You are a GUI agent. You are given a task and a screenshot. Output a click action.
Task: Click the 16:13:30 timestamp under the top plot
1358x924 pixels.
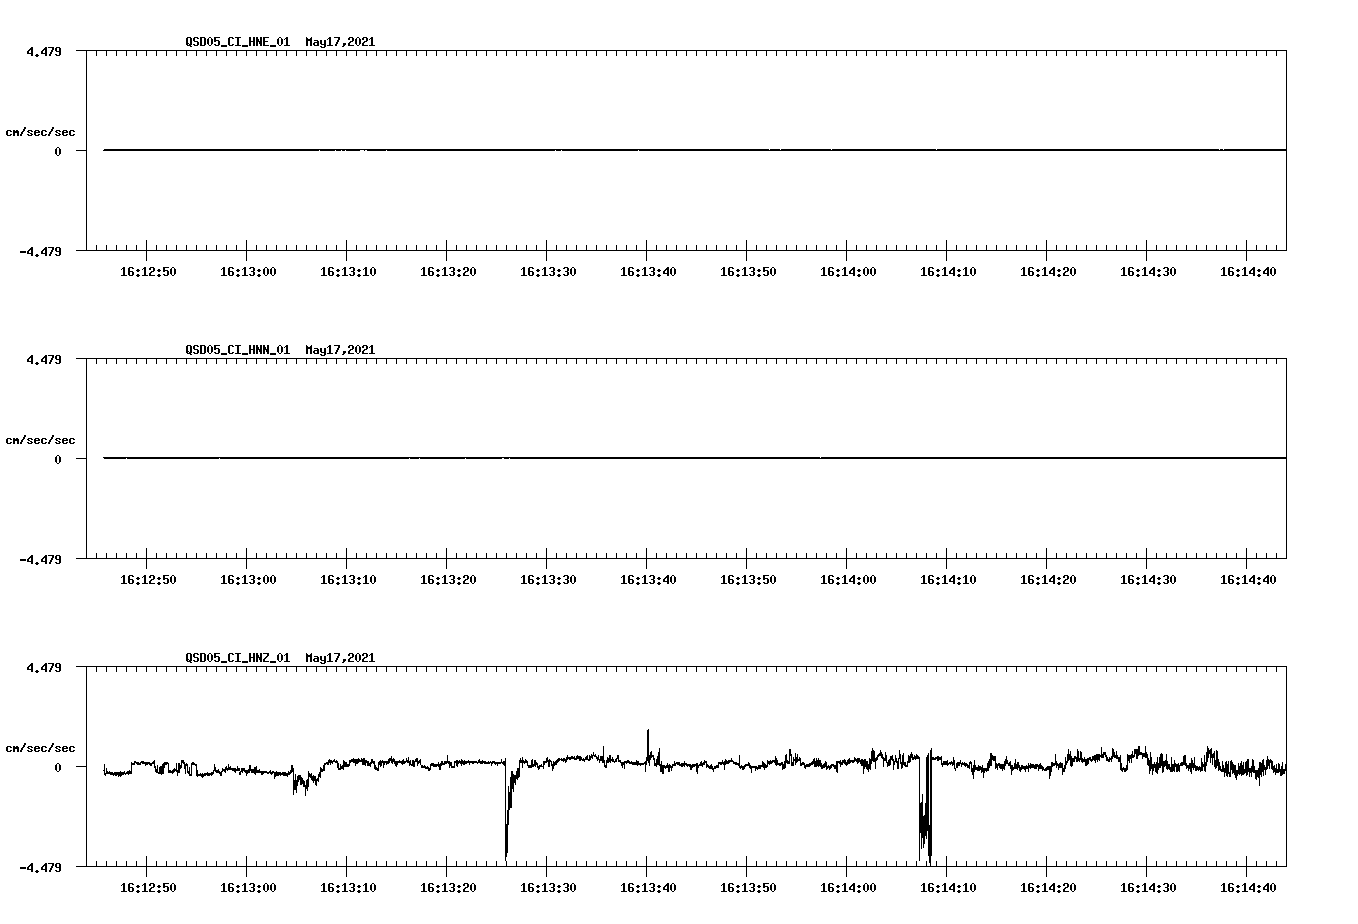pos(549,269)
